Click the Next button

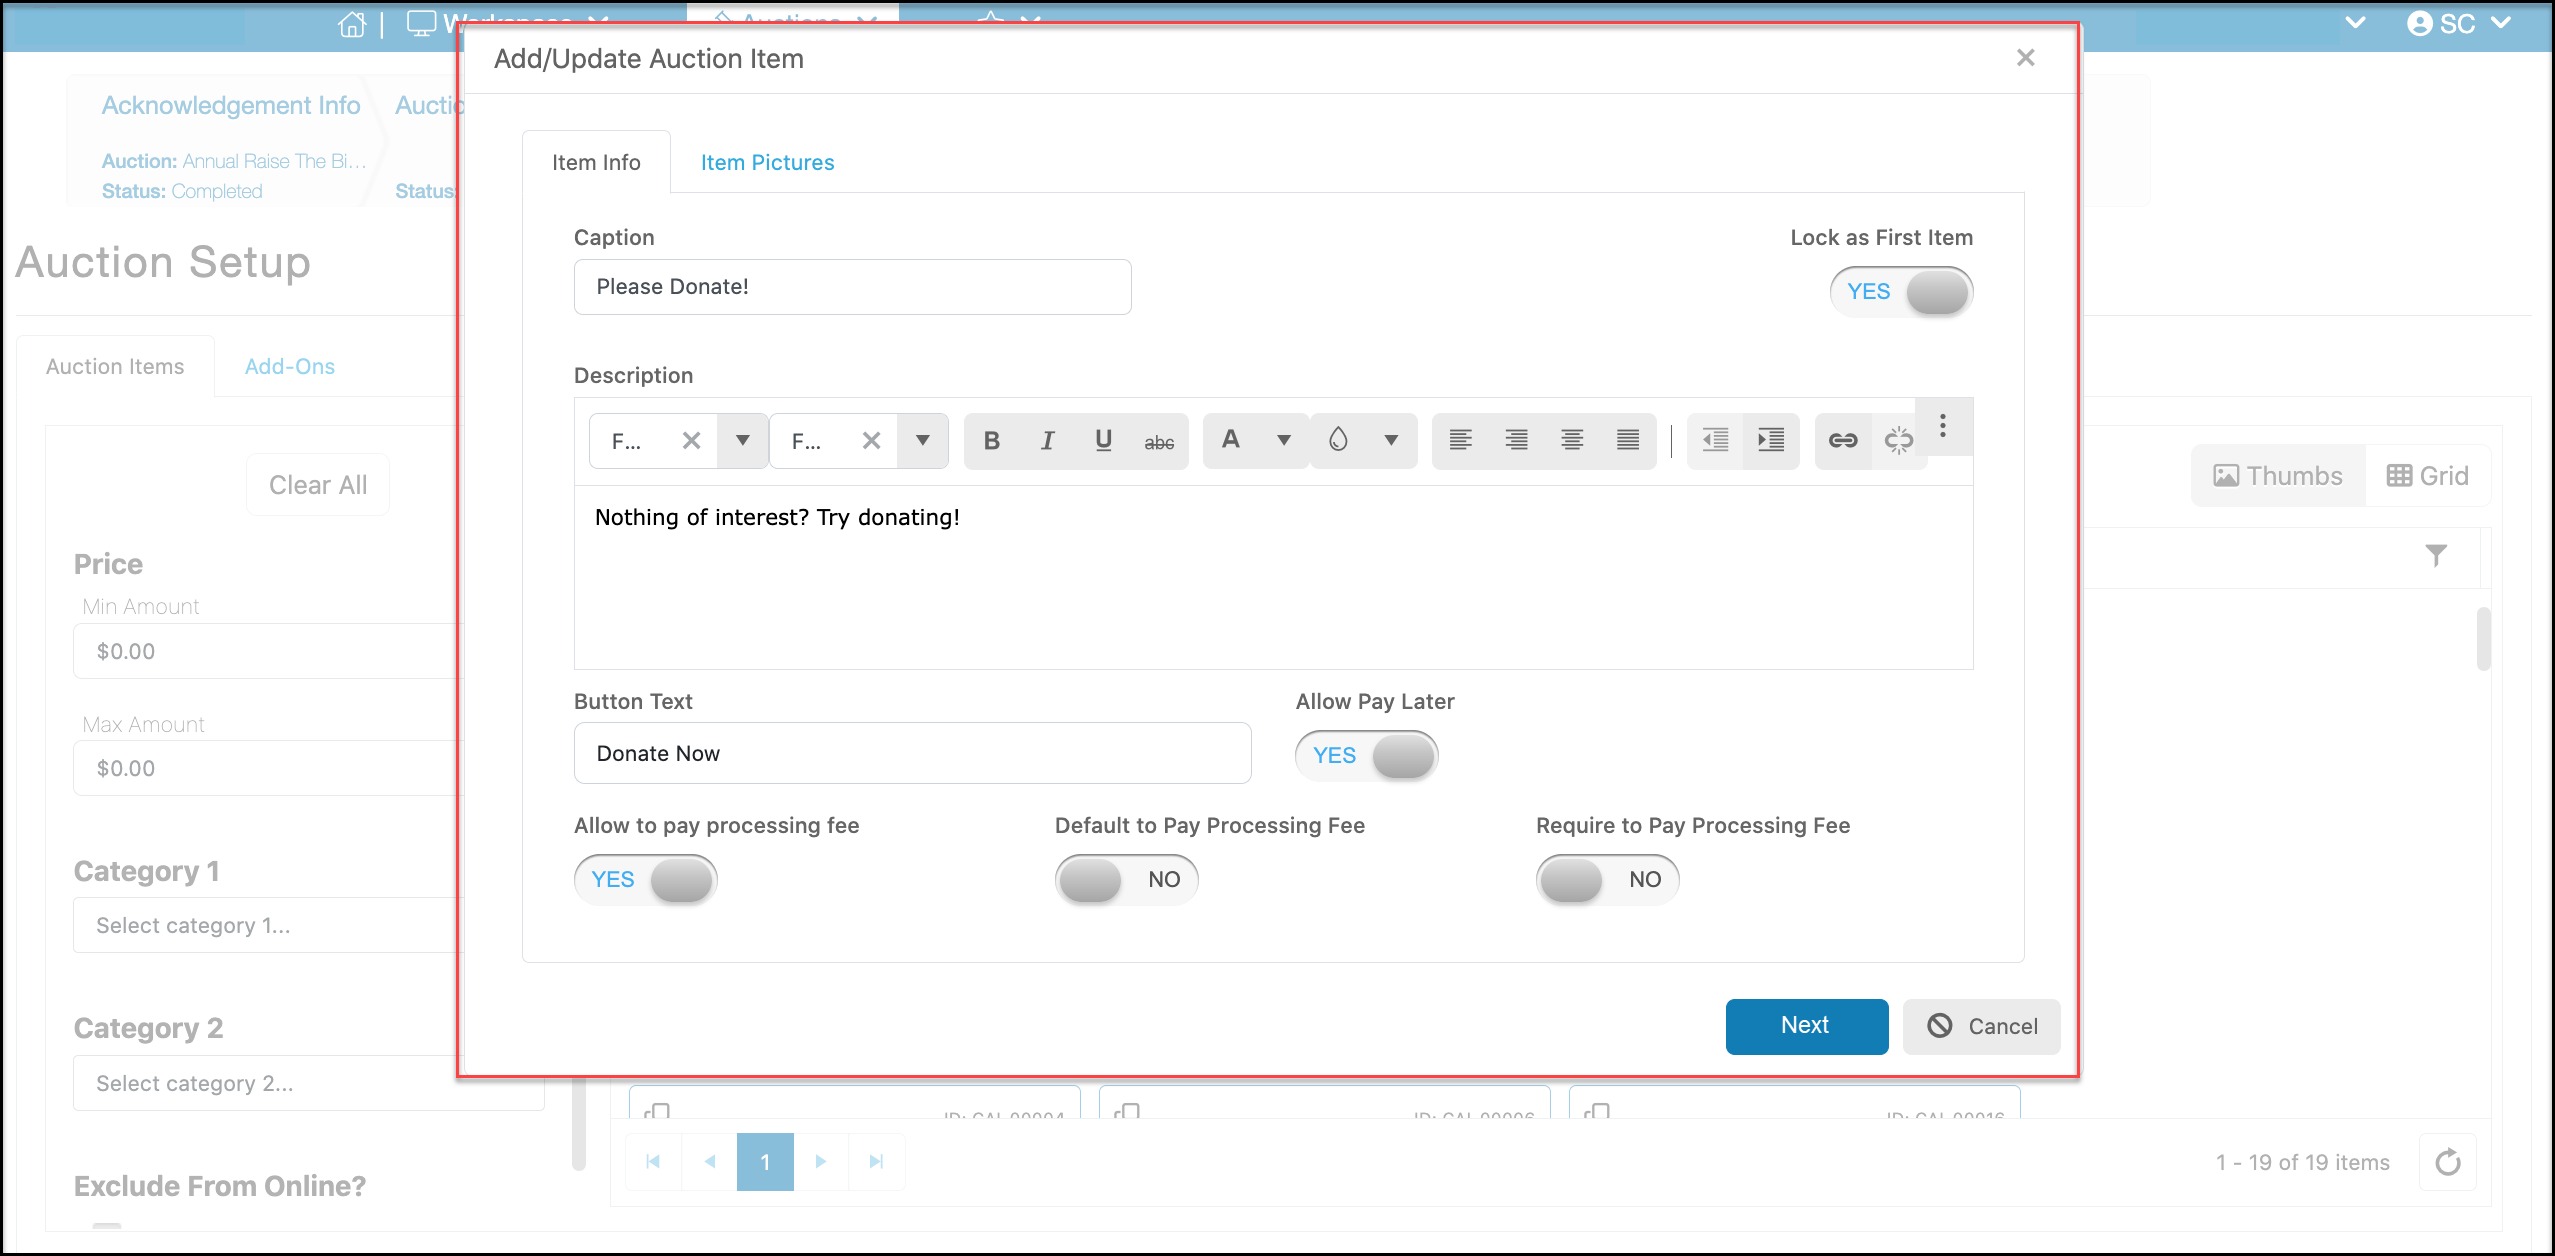1806,1026
